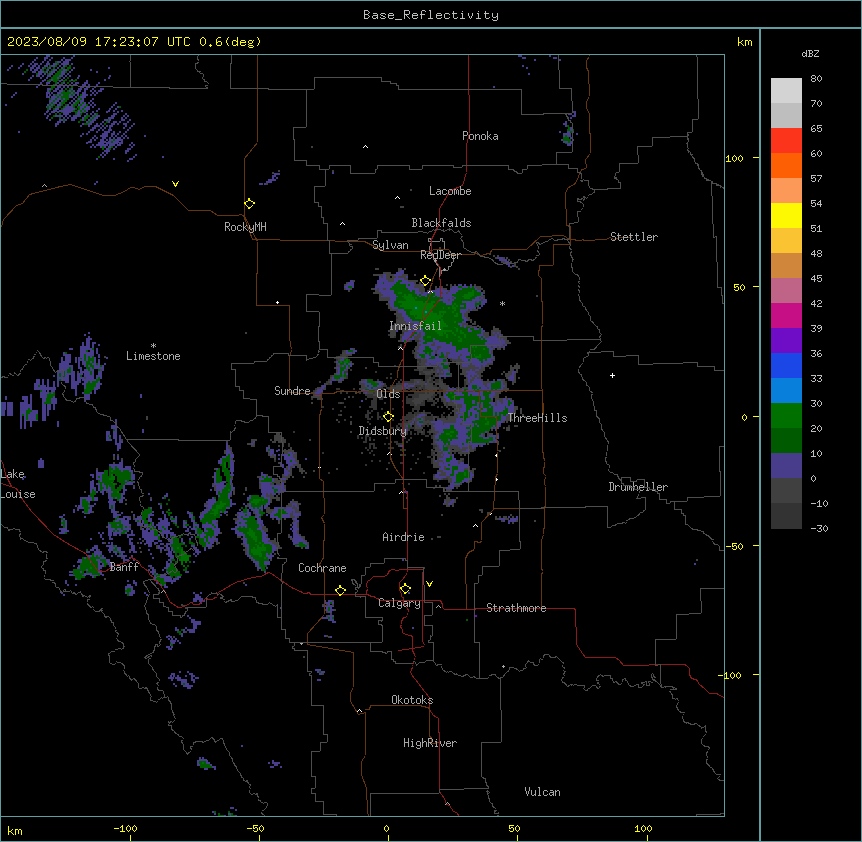Click the Sundre town label
Viewport: 862px width, 842px height.
[292, 391]
